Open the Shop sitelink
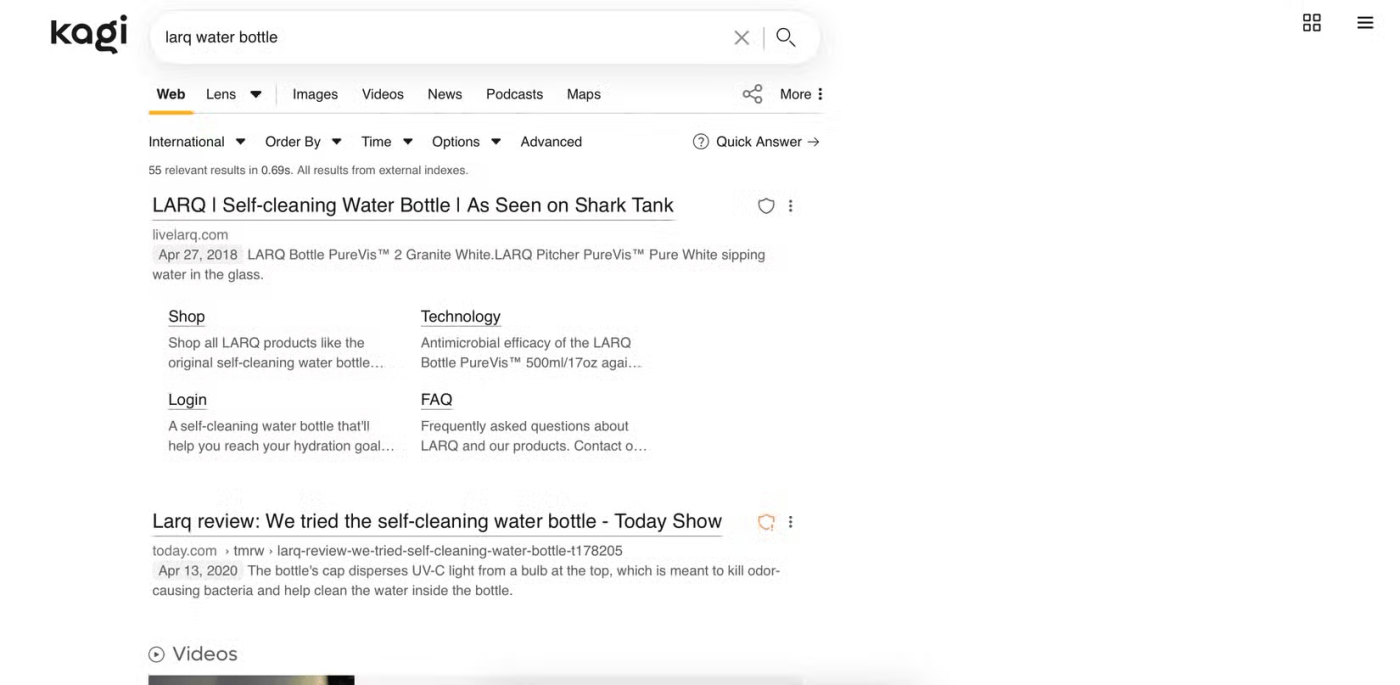The height and width of the screenshot is (685, 1400). click(186, 316)
